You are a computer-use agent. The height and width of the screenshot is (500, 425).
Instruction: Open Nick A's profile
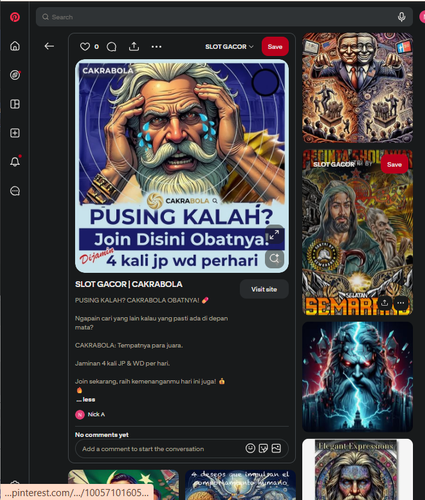(x=96, y=414)
